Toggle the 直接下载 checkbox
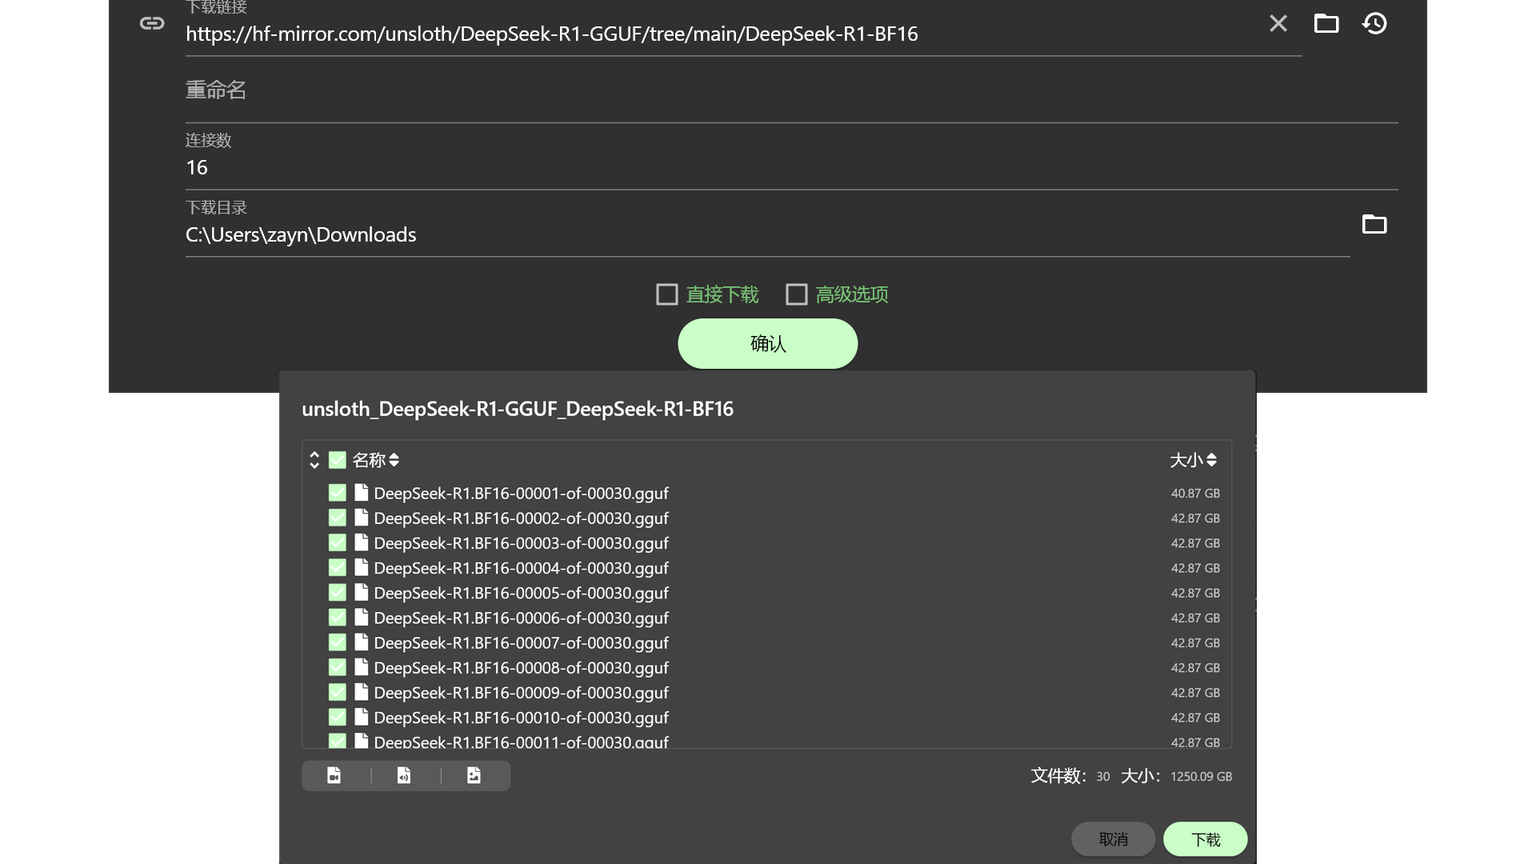The image size is (1536, 864). coord(667,294)
